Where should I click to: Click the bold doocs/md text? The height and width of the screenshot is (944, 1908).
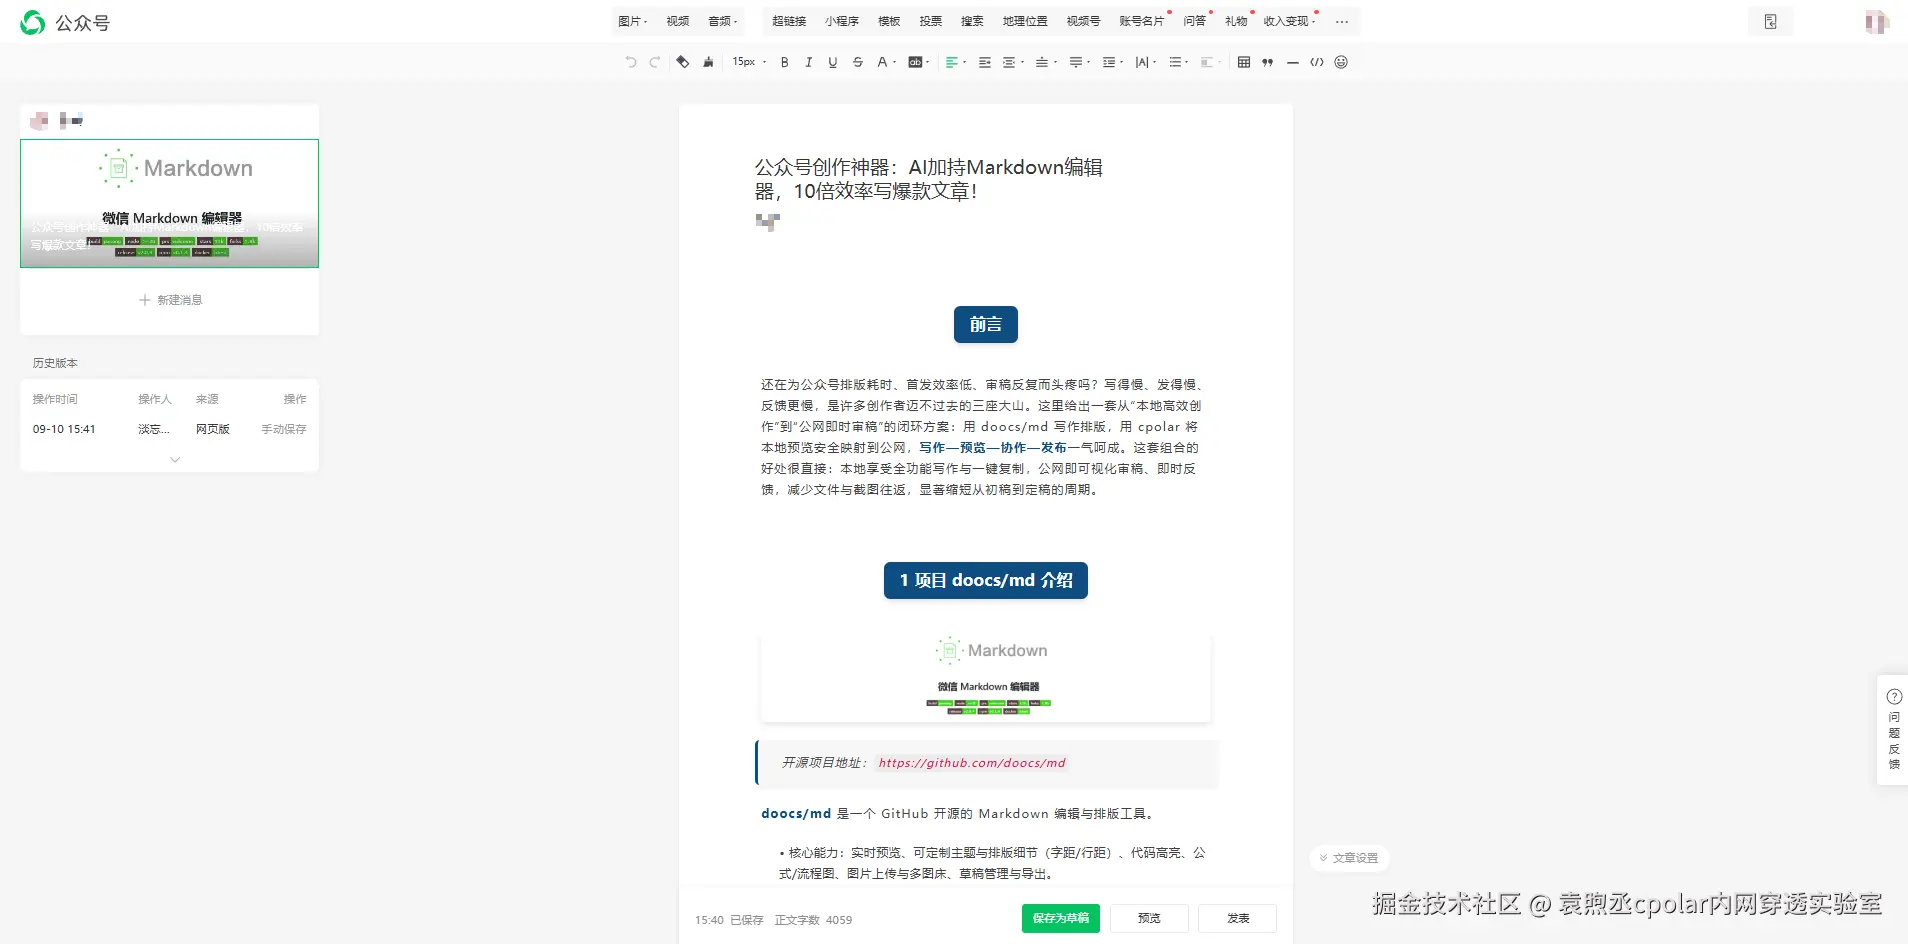click(796, 814)
